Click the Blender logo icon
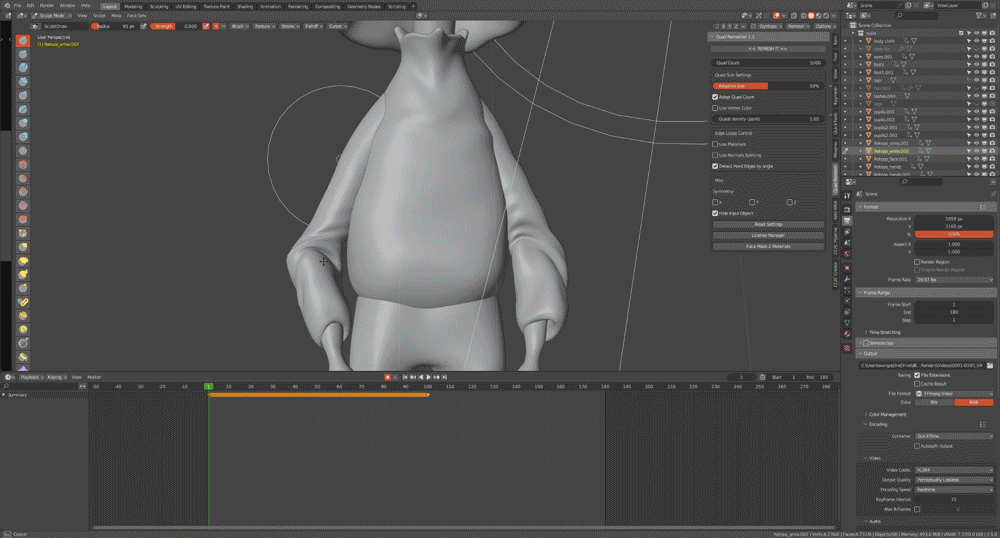The height and width of the screenshot is (538, 1000). coord(6,5)
